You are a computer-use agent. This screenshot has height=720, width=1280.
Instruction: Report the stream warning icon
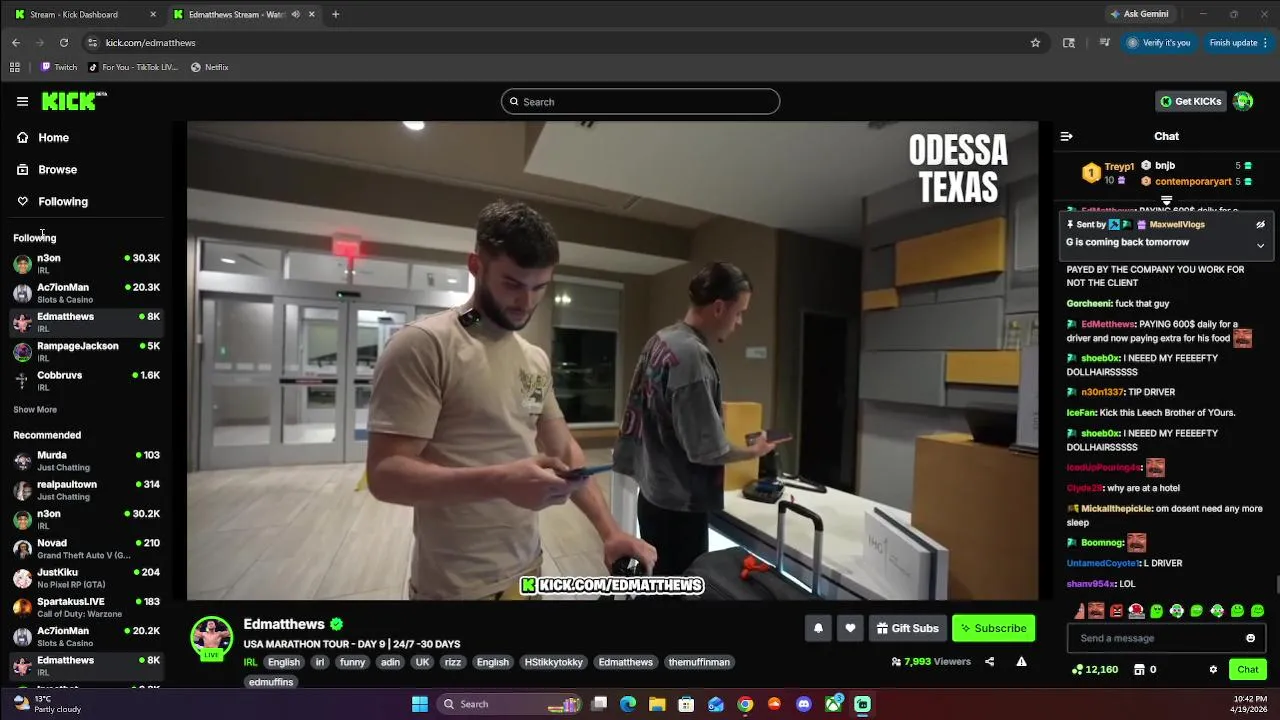tap(1021, 662)
